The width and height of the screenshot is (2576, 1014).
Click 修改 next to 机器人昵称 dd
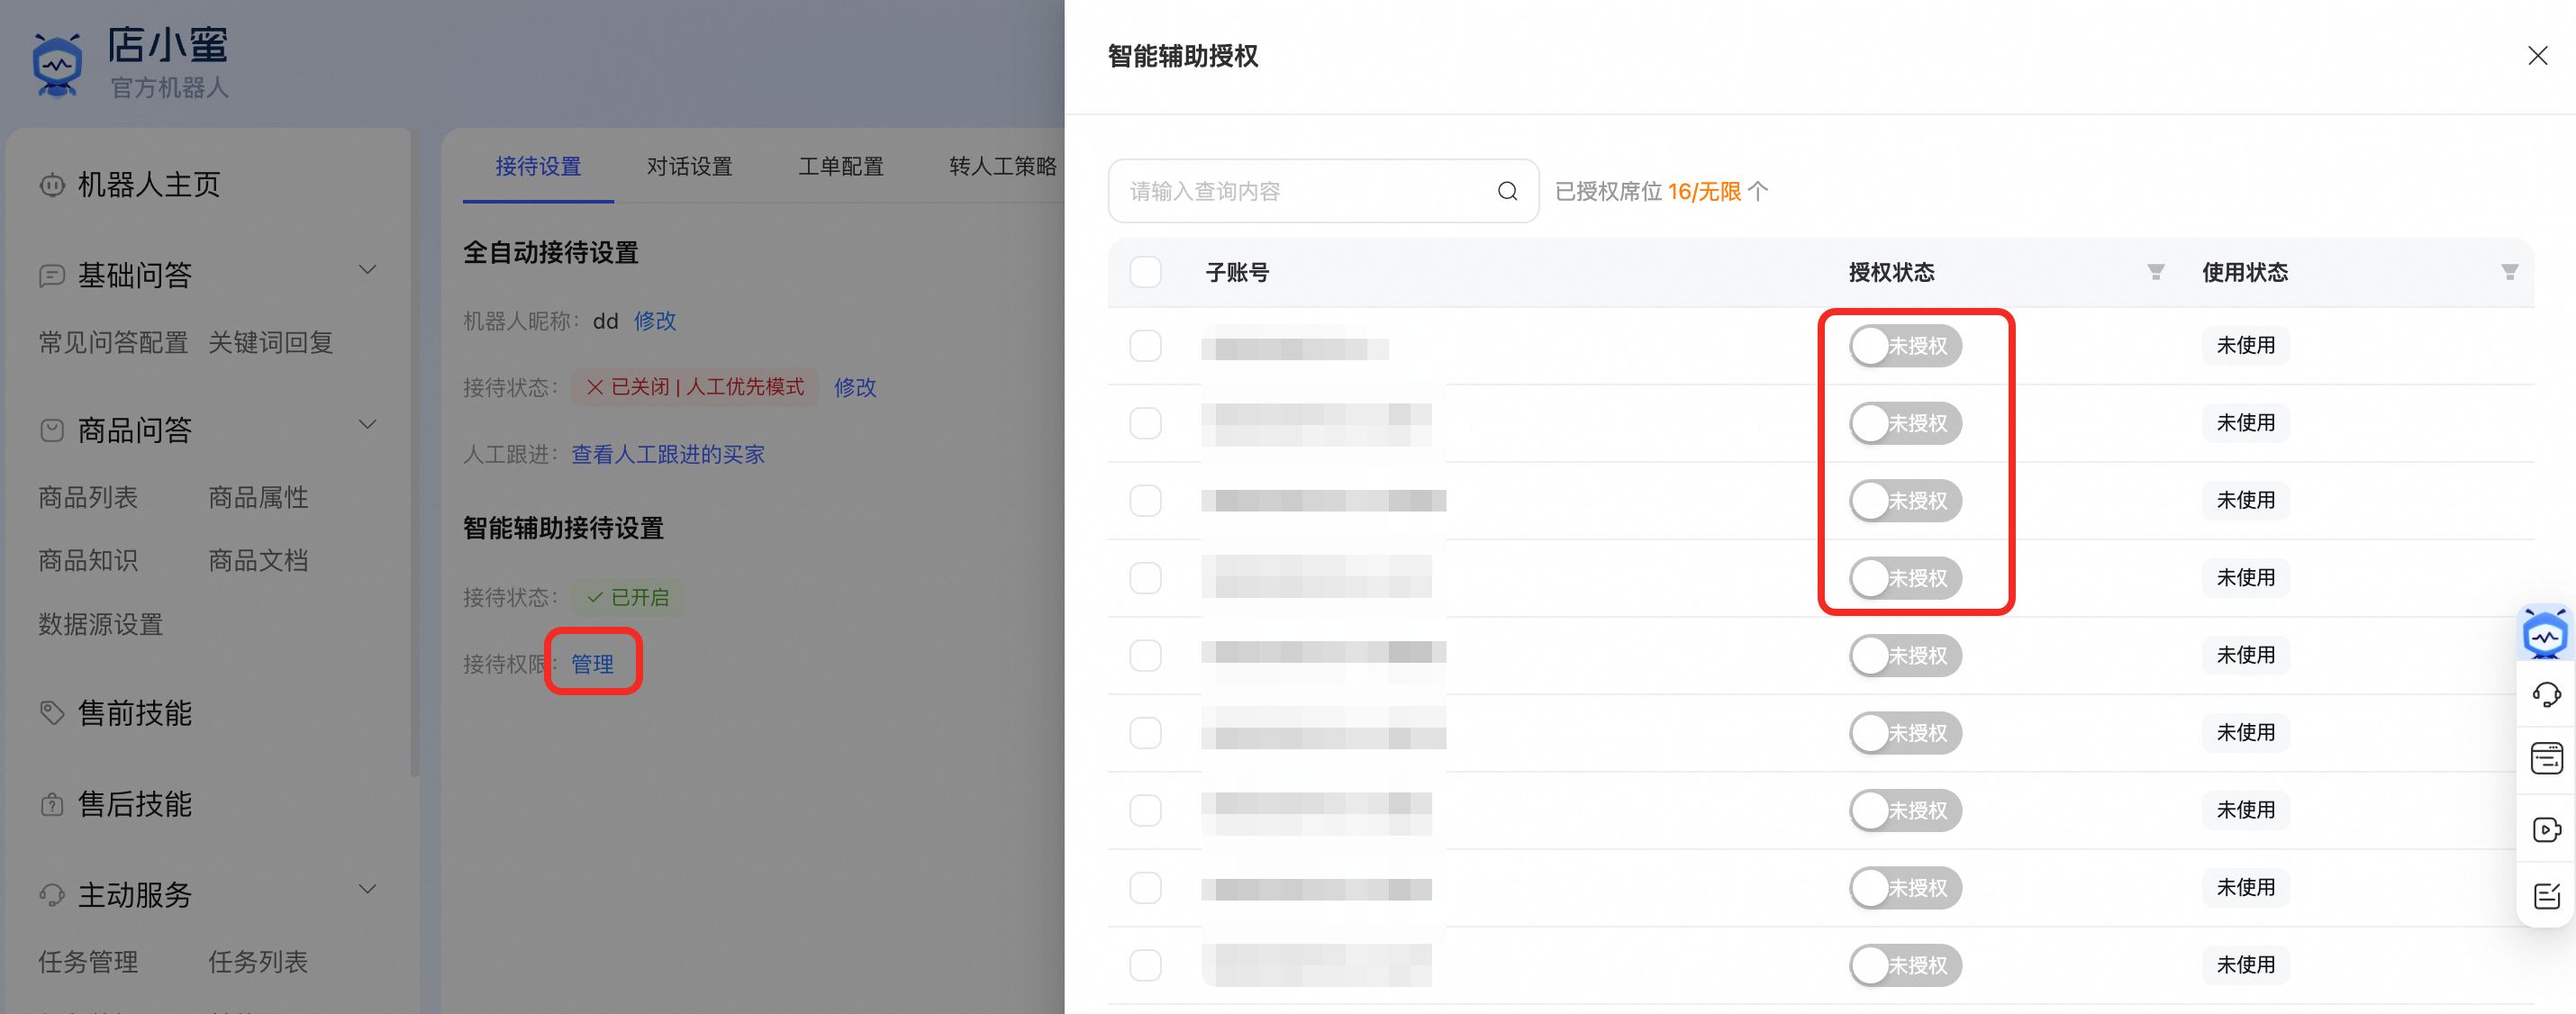point(655,321)
